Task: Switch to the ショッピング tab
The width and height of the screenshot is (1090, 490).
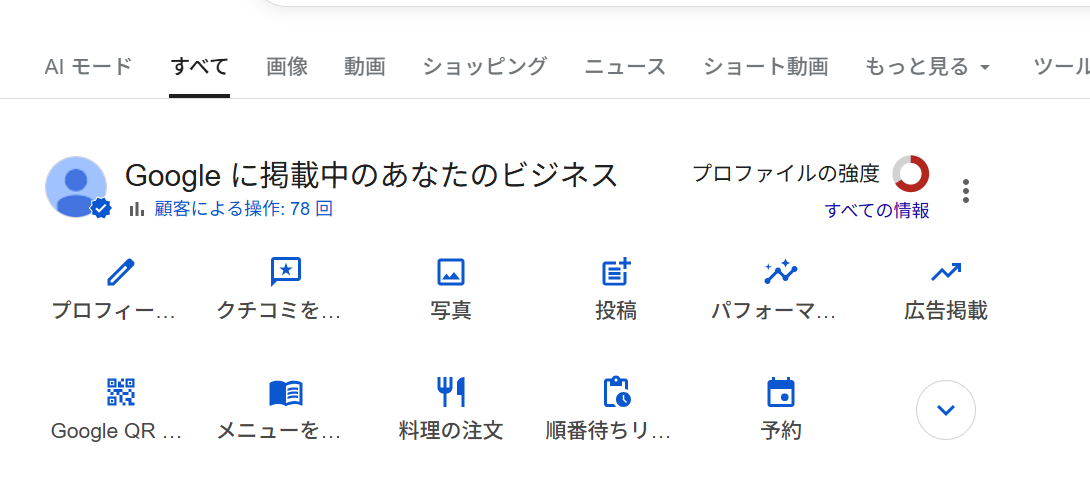Action: tap(484, 67)
